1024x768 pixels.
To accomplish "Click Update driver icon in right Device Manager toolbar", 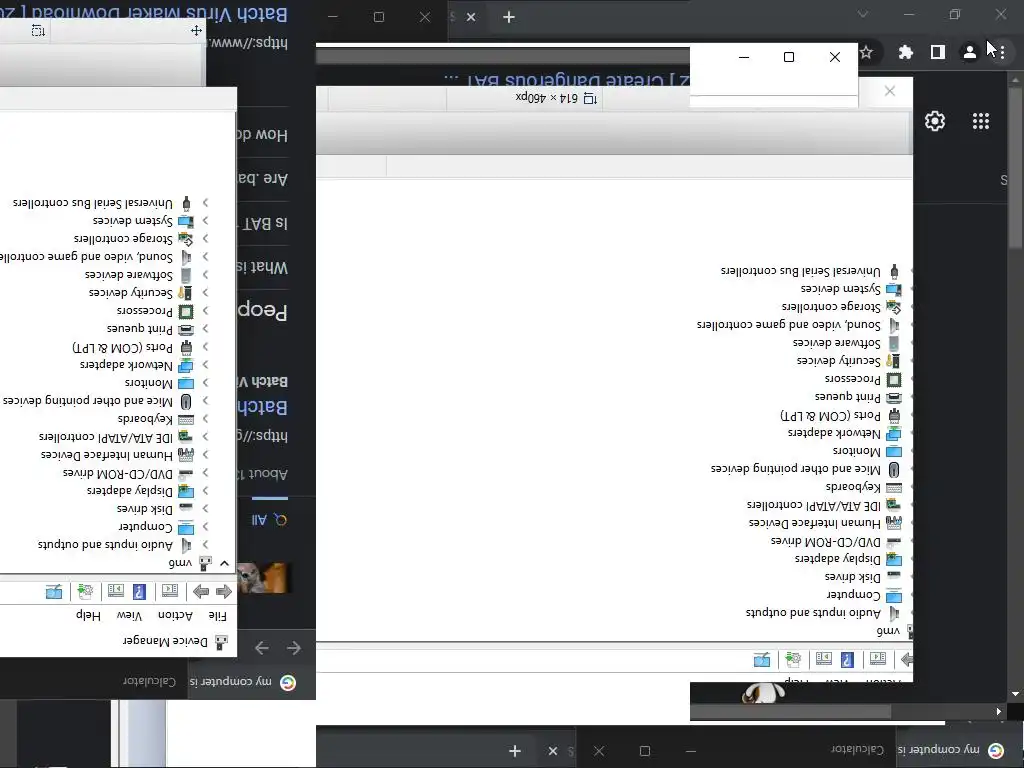I will pos(793,660).
